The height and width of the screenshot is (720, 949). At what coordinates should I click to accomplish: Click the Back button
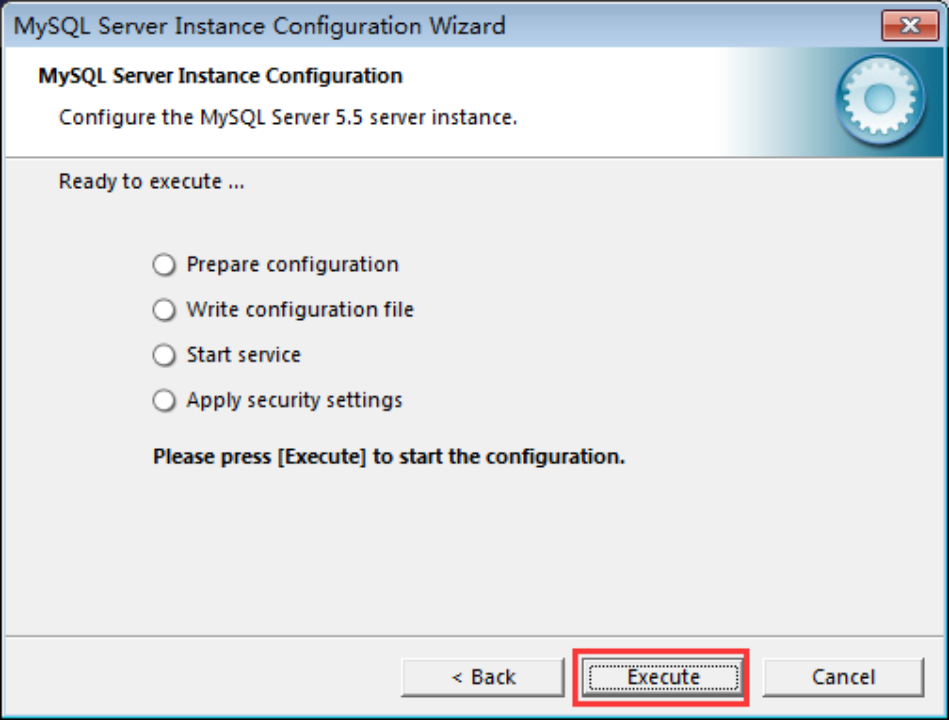[483, 676]
